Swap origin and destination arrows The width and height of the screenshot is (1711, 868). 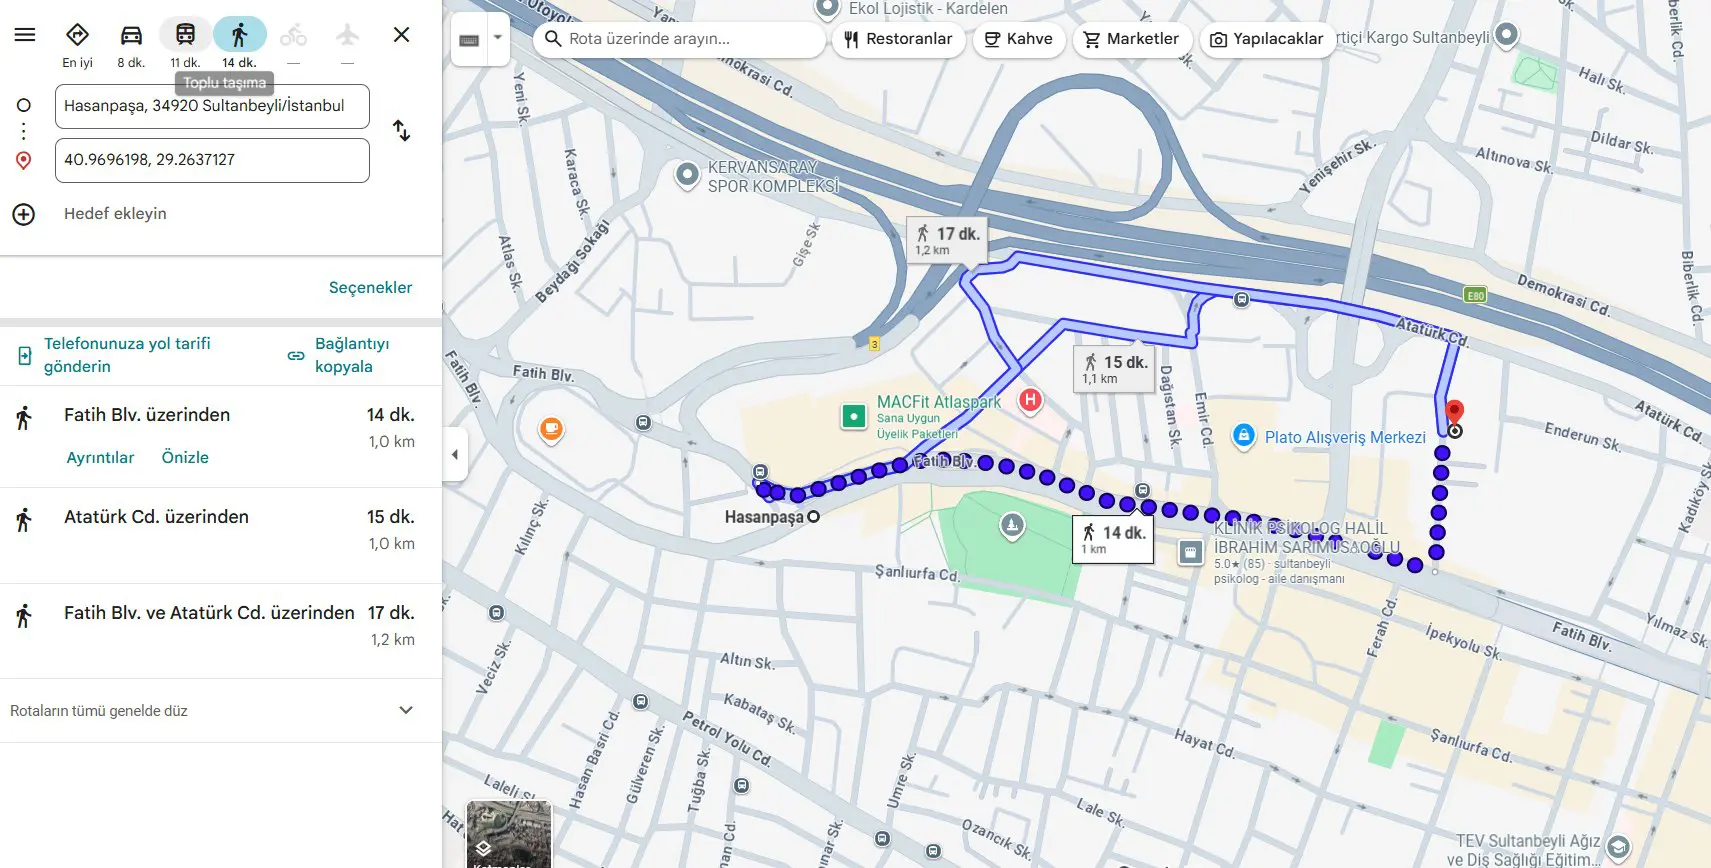tap(401, 131)
